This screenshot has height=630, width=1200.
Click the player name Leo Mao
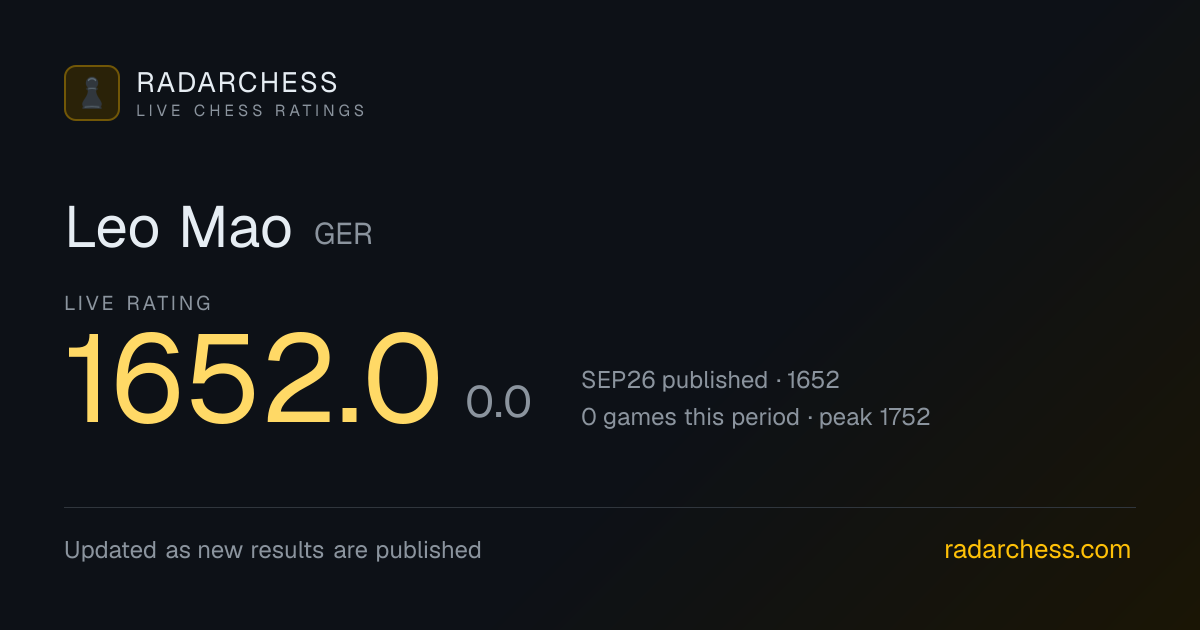tap(178, 228)
